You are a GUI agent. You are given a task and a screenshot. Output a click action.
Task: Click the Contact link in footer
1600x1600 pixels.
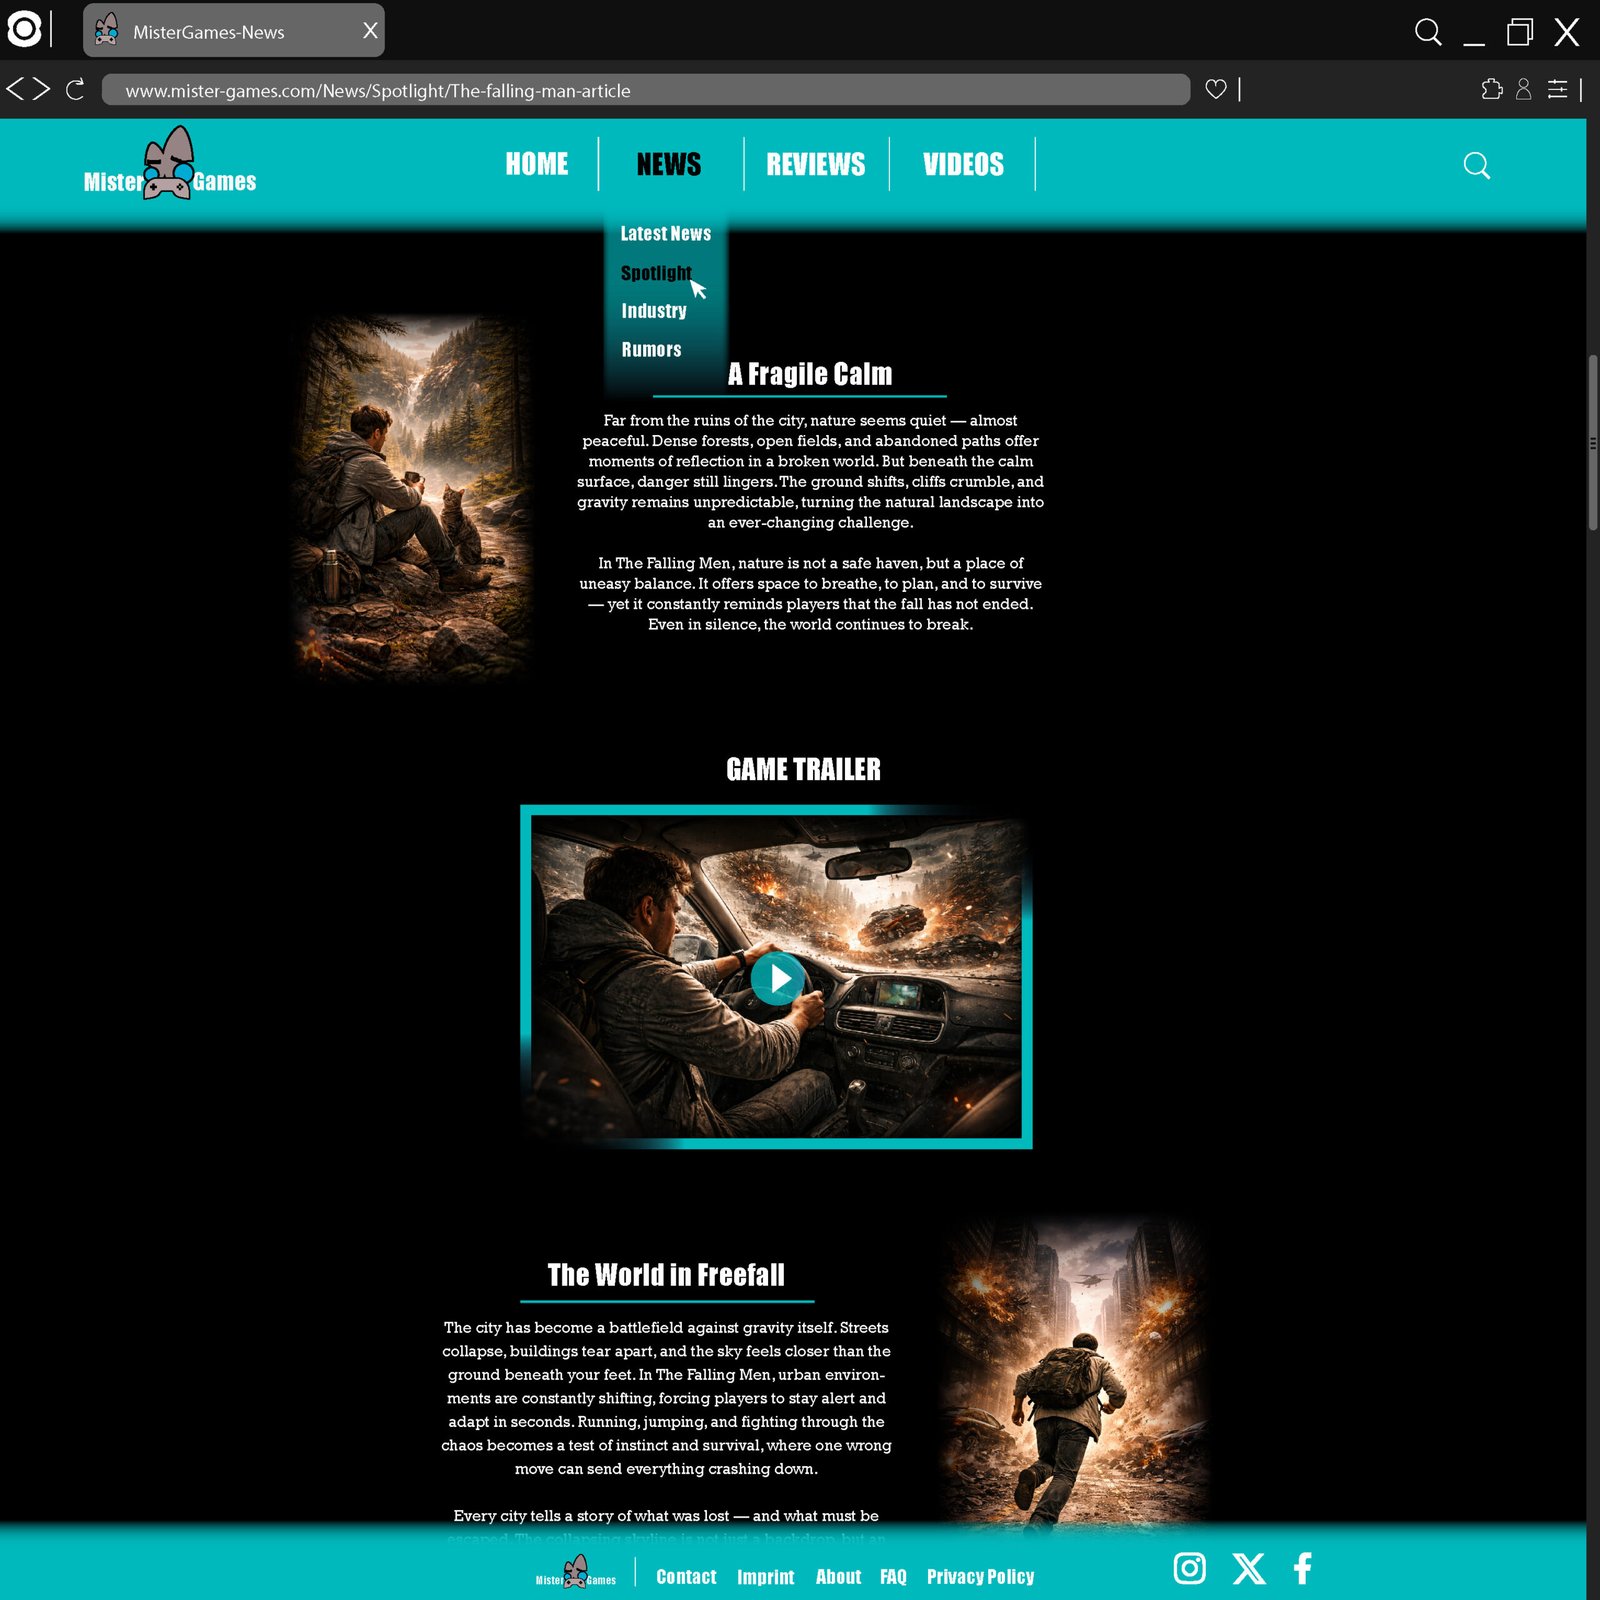pyautogui.click(x=686, y=1577)
